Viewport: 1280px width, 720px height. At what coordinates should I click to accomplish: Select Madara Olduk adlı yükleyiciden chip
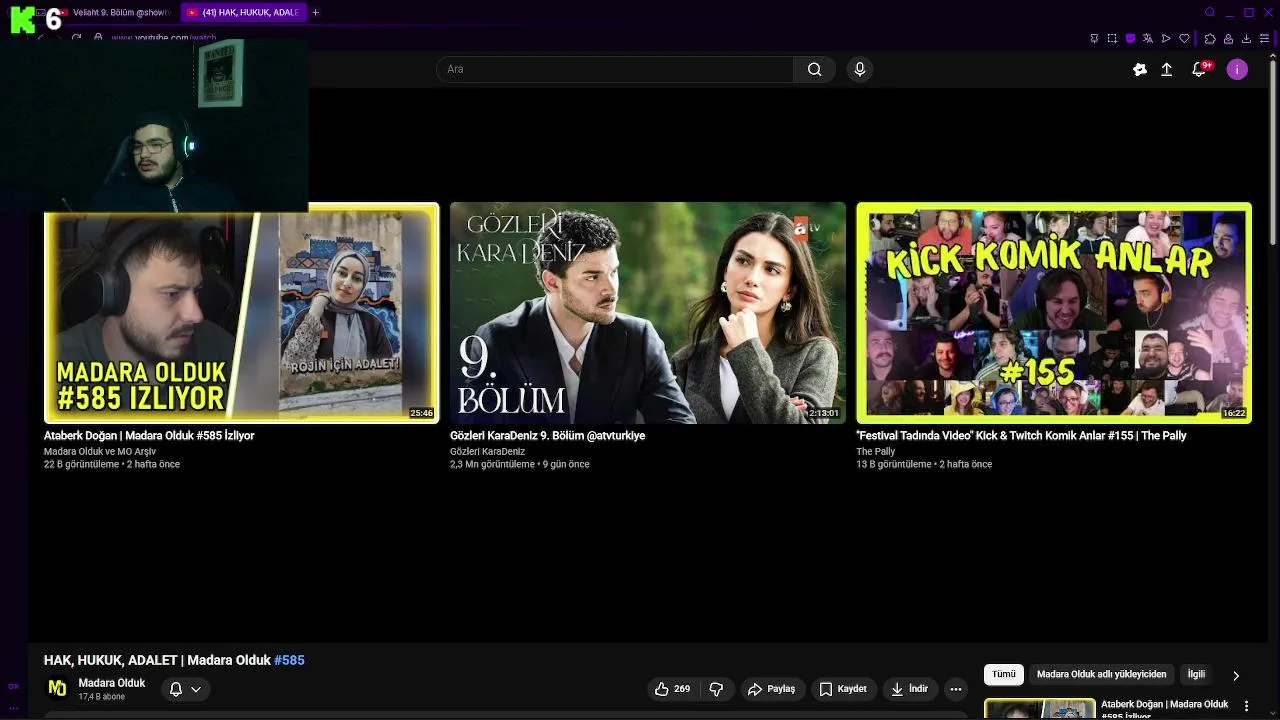1102,675
